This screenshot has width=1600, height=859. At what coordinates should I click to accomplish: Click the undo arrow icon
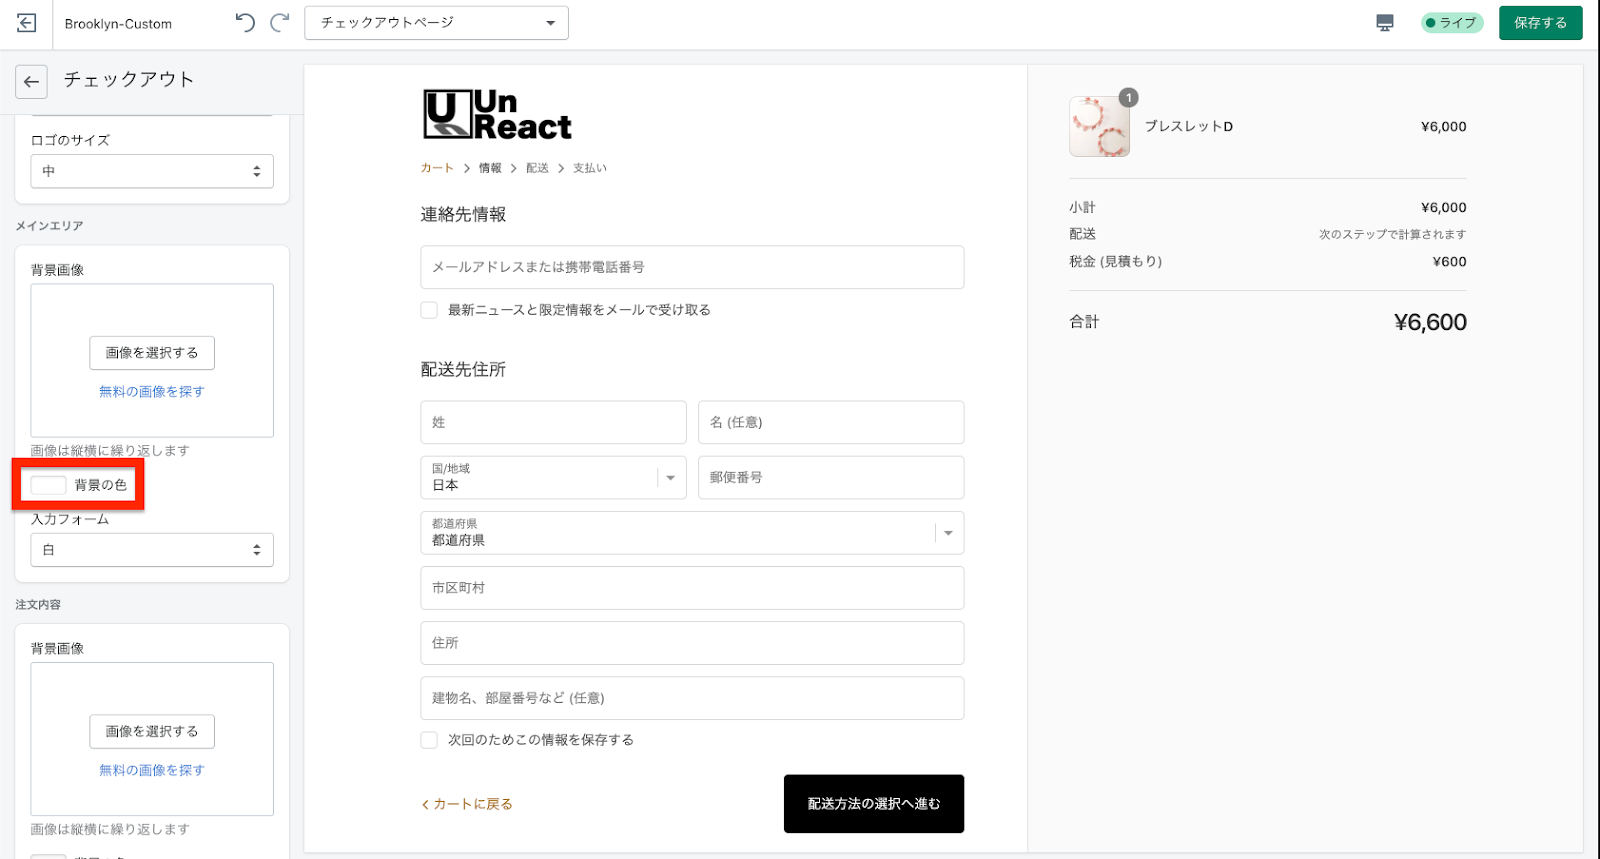(x=245, y=23)
